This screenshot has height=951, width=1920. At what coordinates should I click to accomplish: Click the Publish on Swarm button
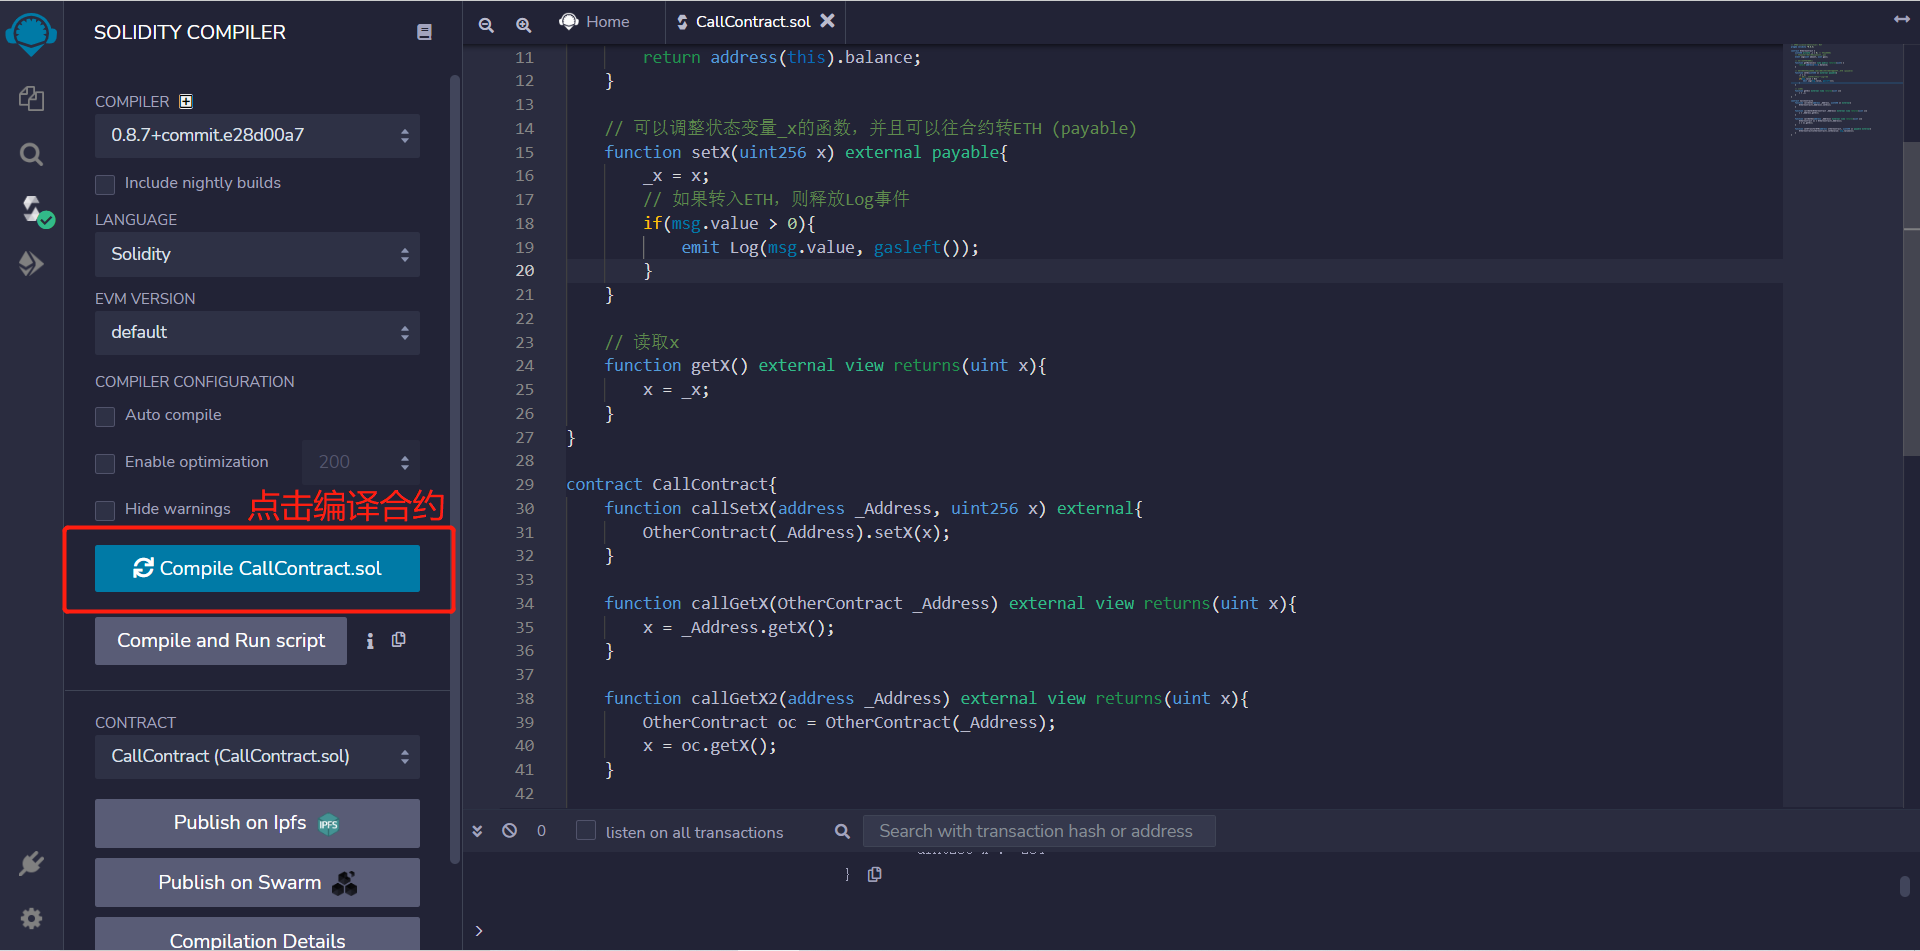[256, 882]
